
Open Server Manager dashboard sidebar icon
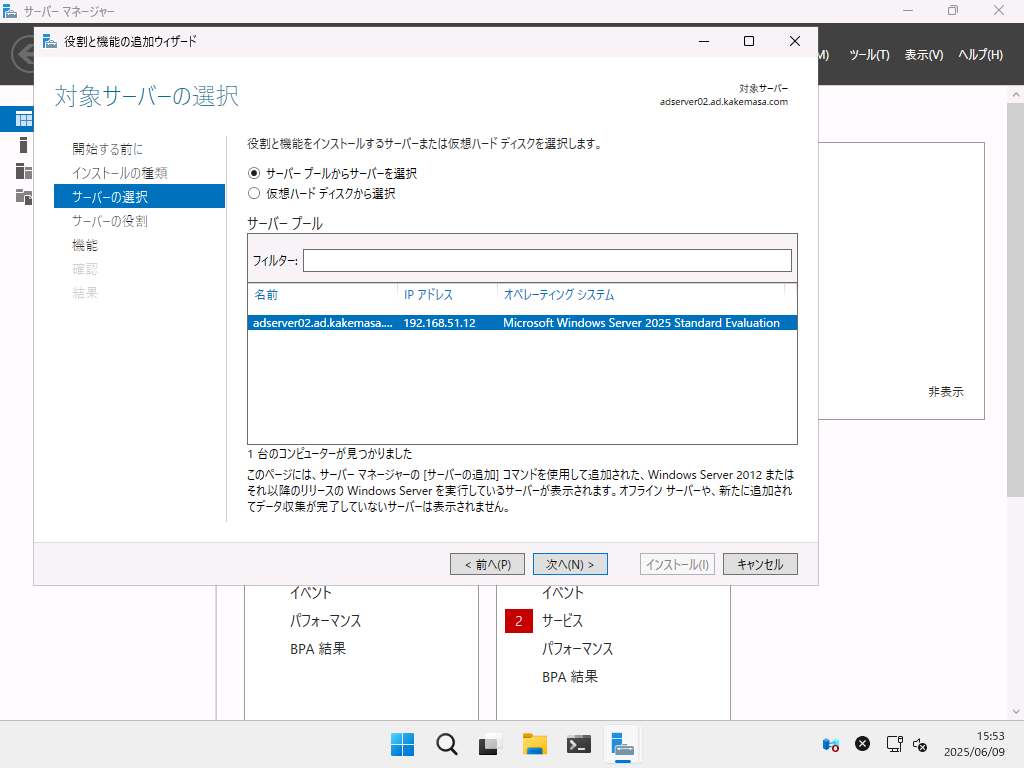pyautogui.click(x=24, y=119)
